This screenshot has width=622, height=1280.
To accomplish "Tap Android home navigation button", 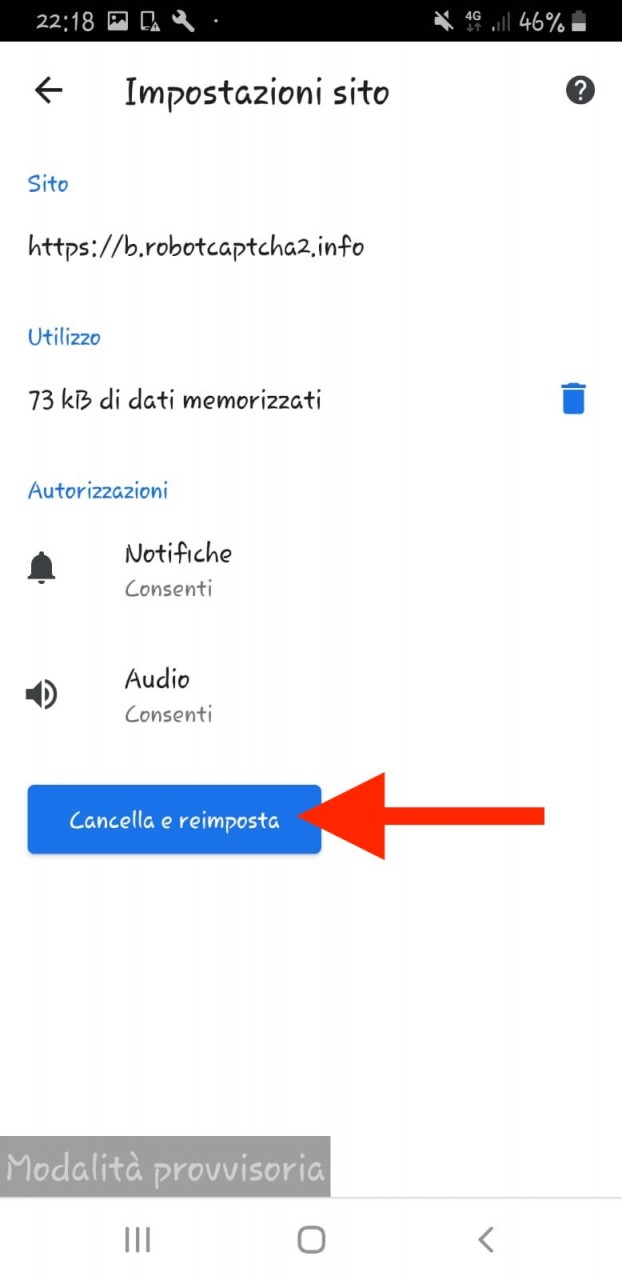I will coord(311,1240).
